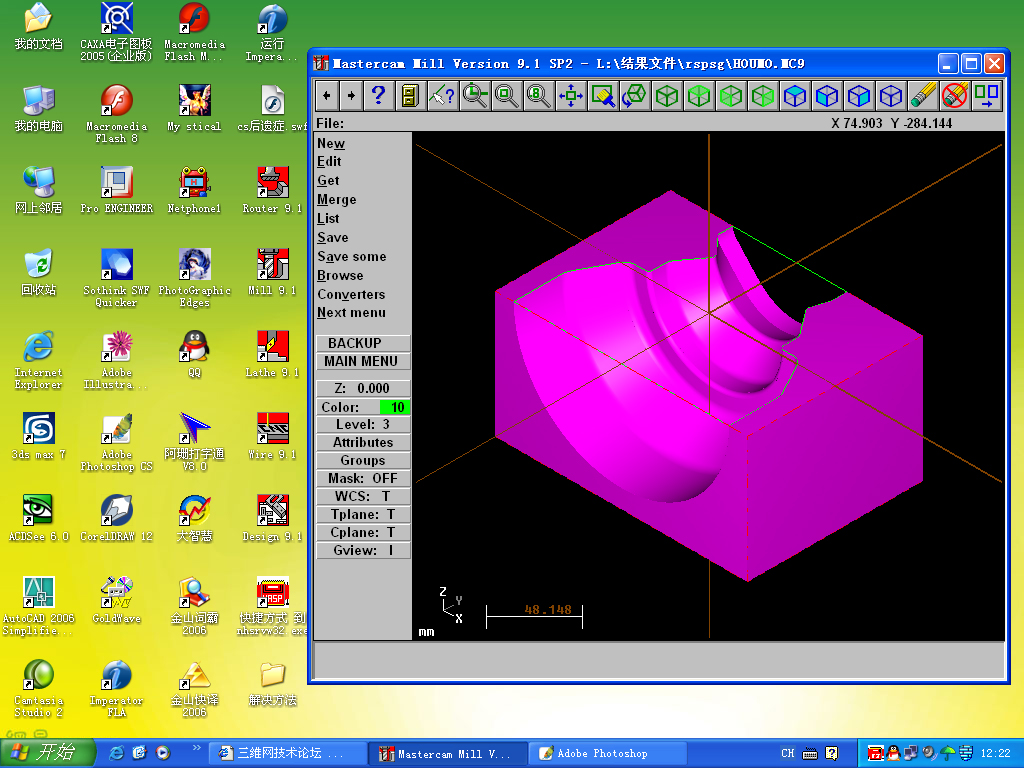Click the Design 9.1 desktop shortcut

click(272, 519)
